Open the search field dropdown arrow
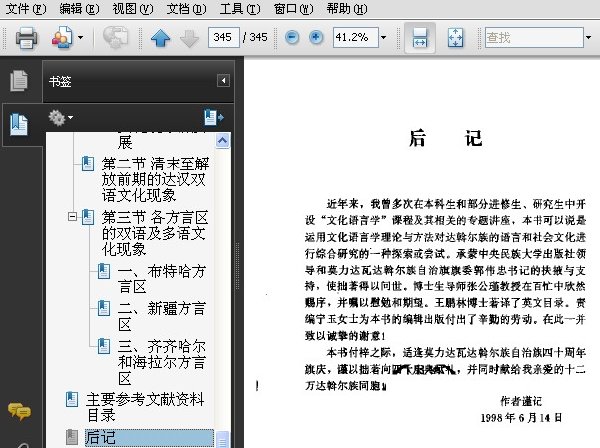The height and width of the screenshot is (448, 600). (589, 37)
